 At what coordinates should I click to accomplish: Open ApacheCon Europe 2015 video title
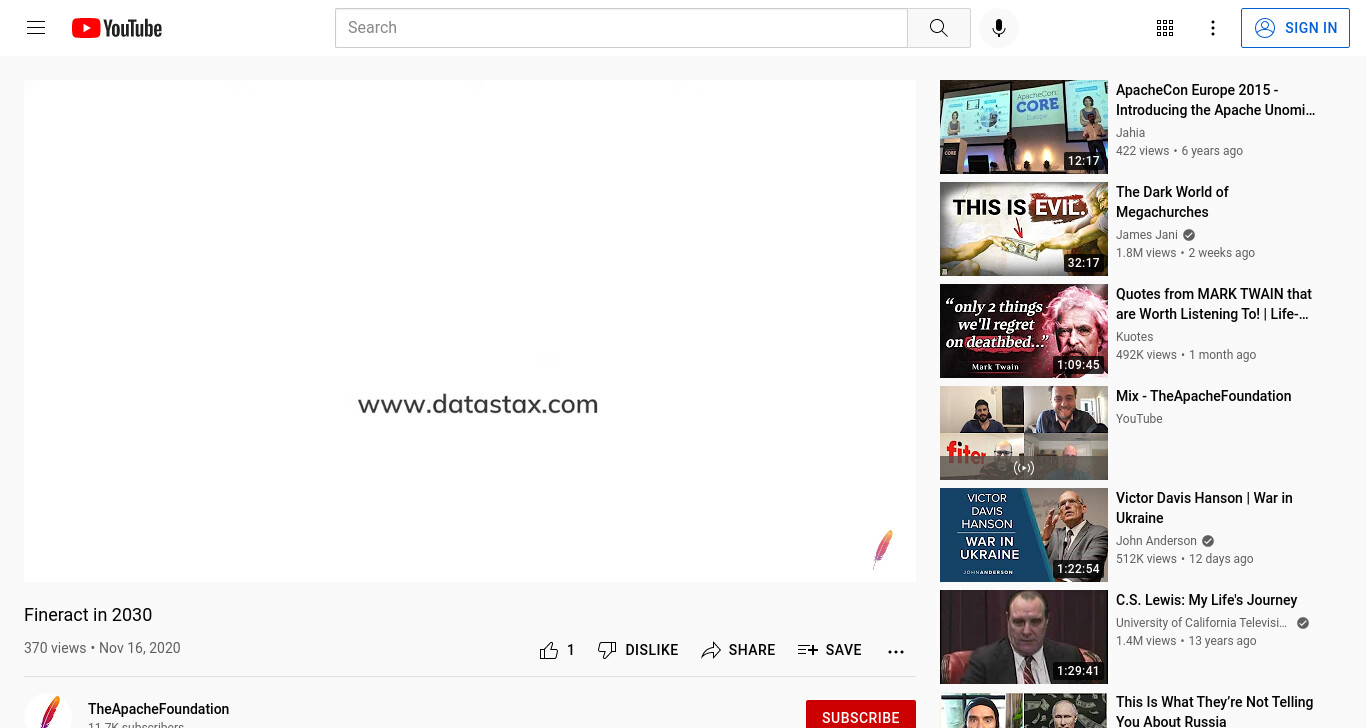[1216, 100]
